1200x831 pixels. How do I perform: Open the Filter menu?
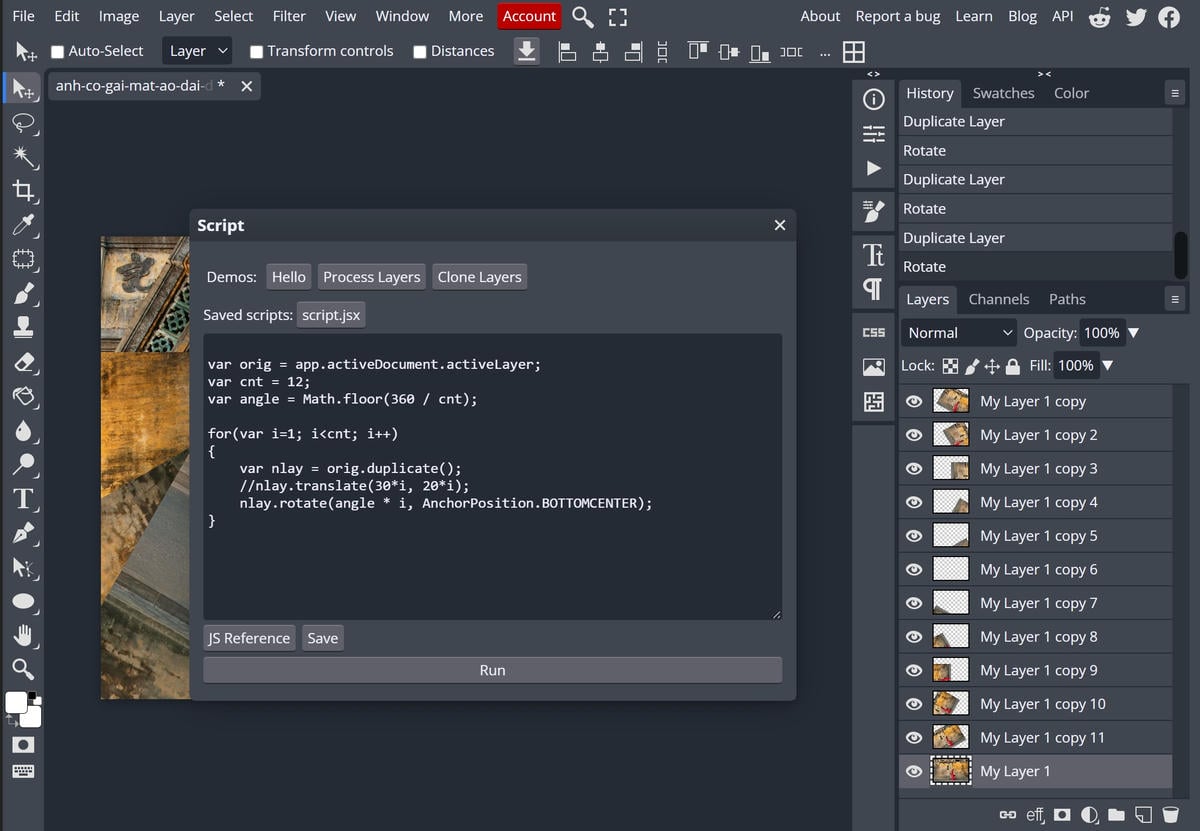(x=289, y=16)
